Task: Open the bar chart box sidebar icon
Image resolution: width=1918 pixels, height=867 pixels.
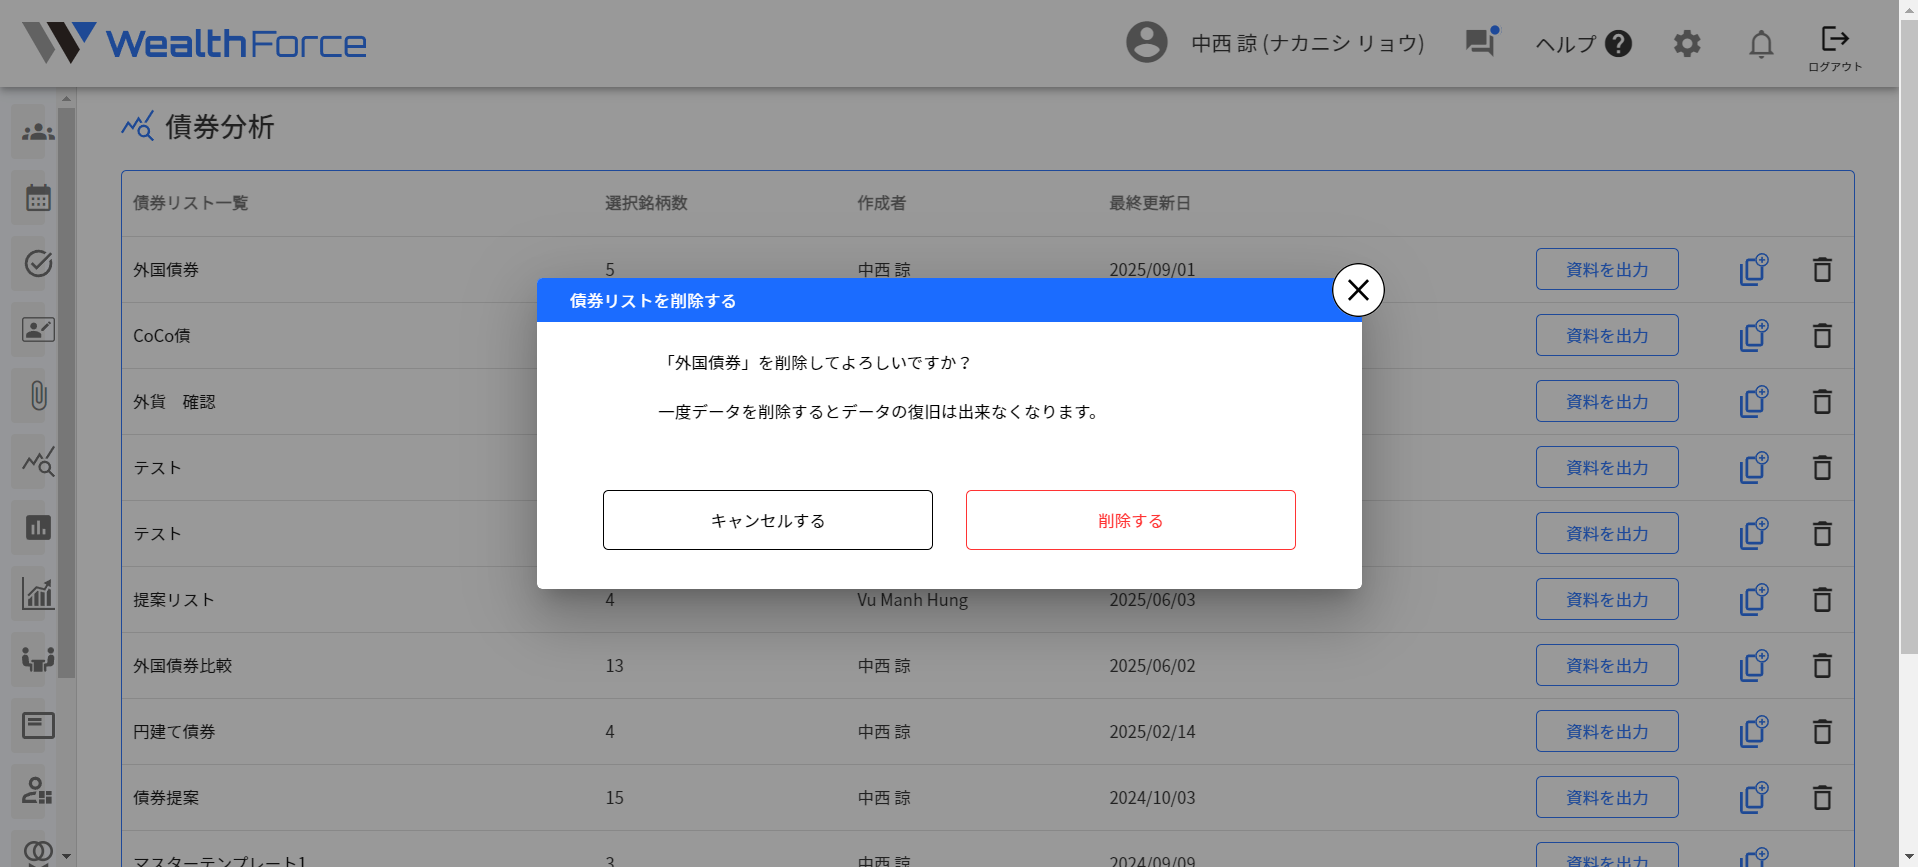Action: click(38, 528)
